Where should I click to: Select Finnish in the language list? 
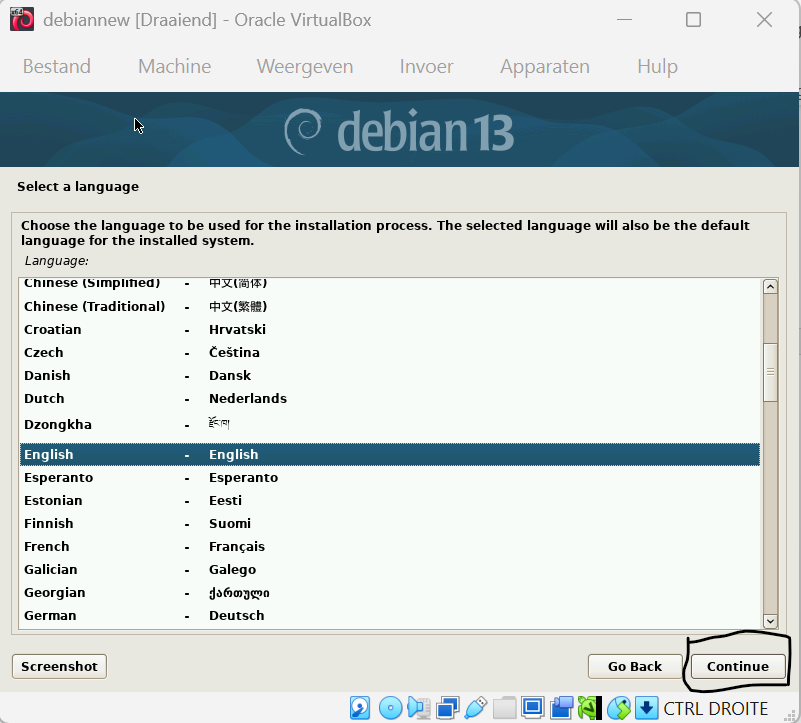(390, 524)
